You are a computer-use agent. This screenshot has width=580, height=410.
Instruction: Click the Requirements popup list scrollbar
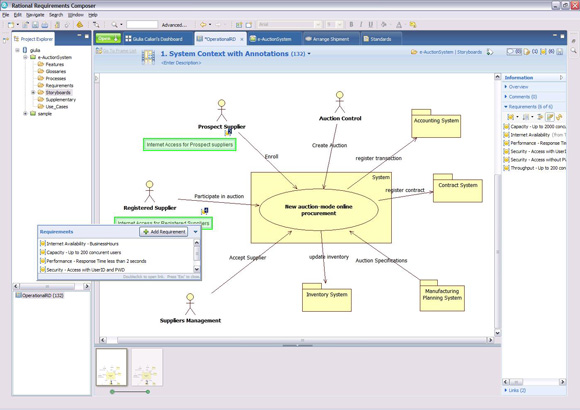pyautogui.click(x=196, y=256)
